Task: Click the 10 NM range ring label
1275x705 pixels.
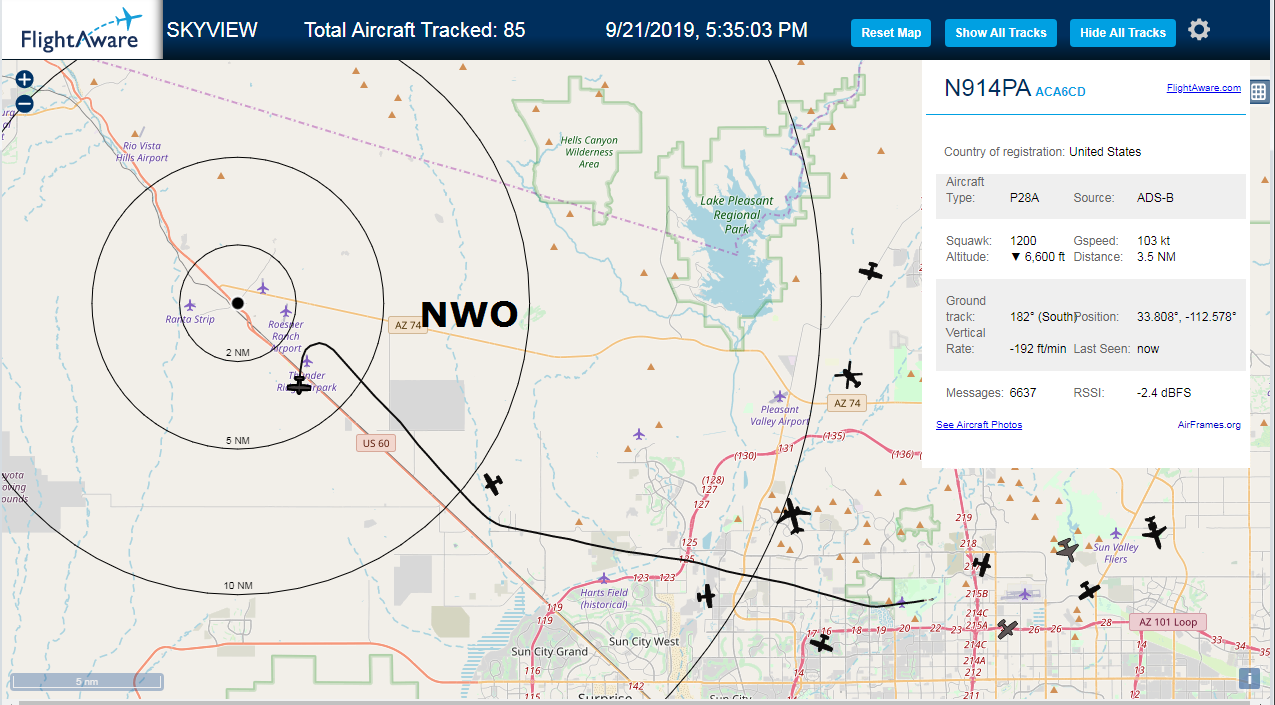Action: (237, 586)
